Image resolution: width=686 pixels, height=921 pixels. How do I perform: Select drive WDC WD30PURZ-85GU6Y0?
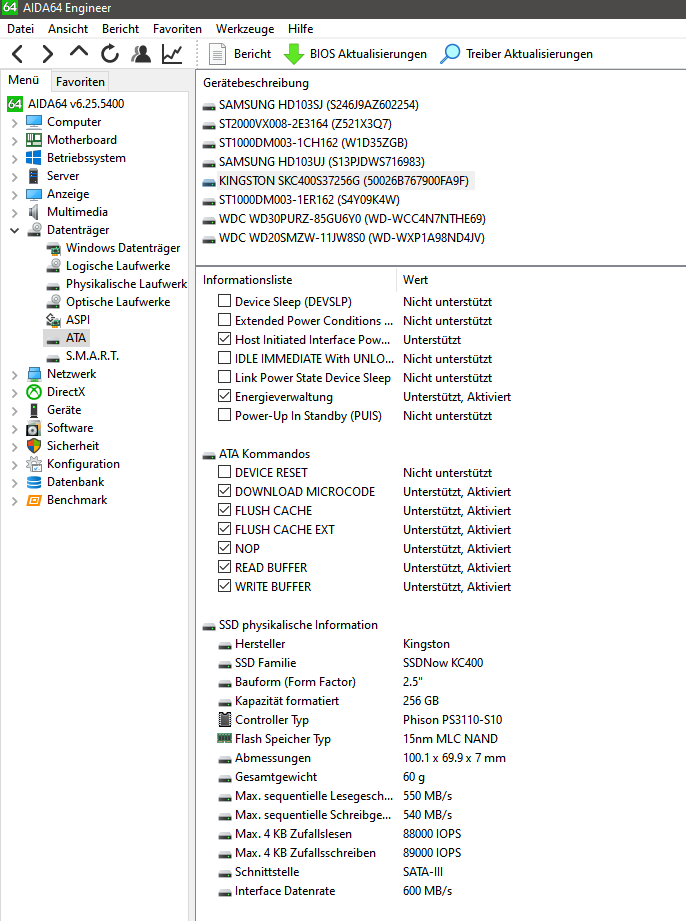click(352, 219)
